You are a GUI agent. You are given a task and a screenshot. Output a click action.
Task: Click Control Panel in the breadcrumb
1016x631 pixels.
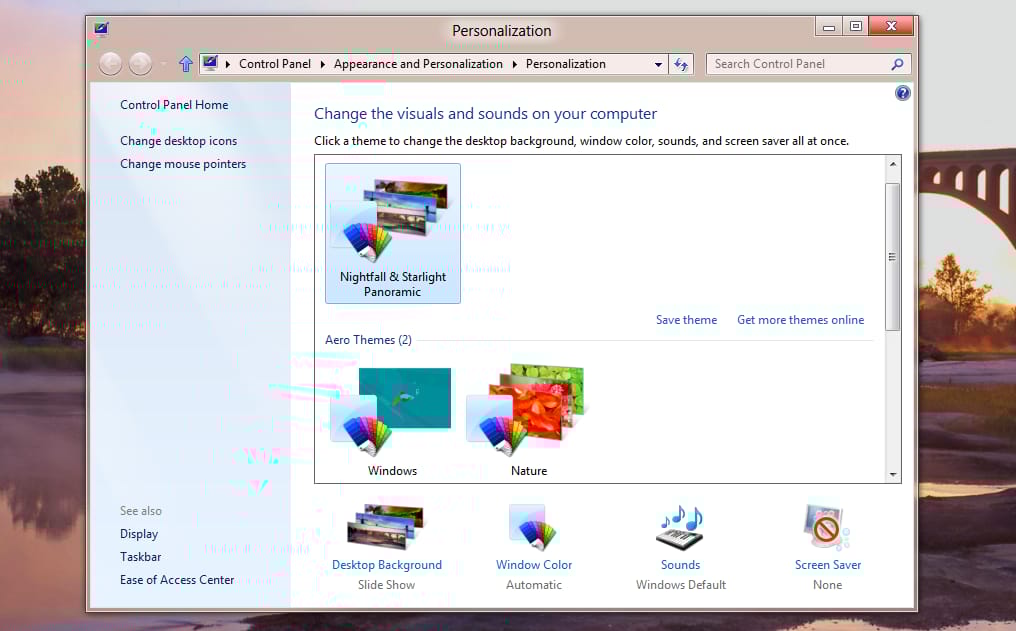275,63
